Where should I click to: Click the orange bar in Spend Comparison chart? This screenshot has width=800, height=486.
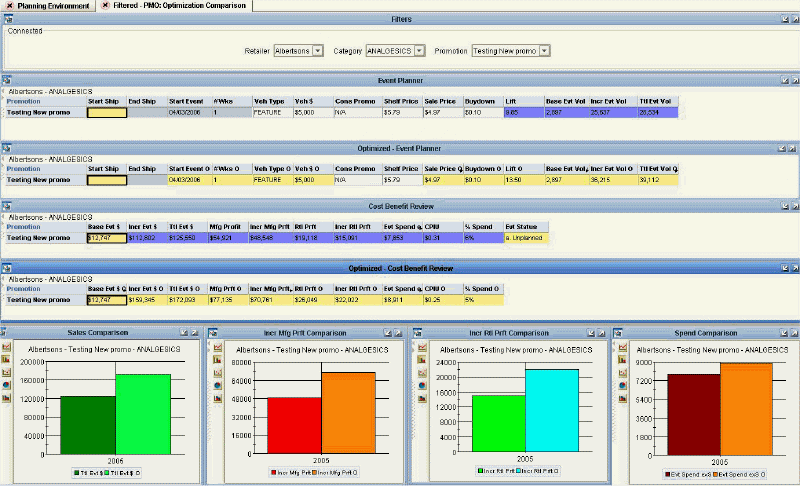pyautogui.click(x=746, y=409)
